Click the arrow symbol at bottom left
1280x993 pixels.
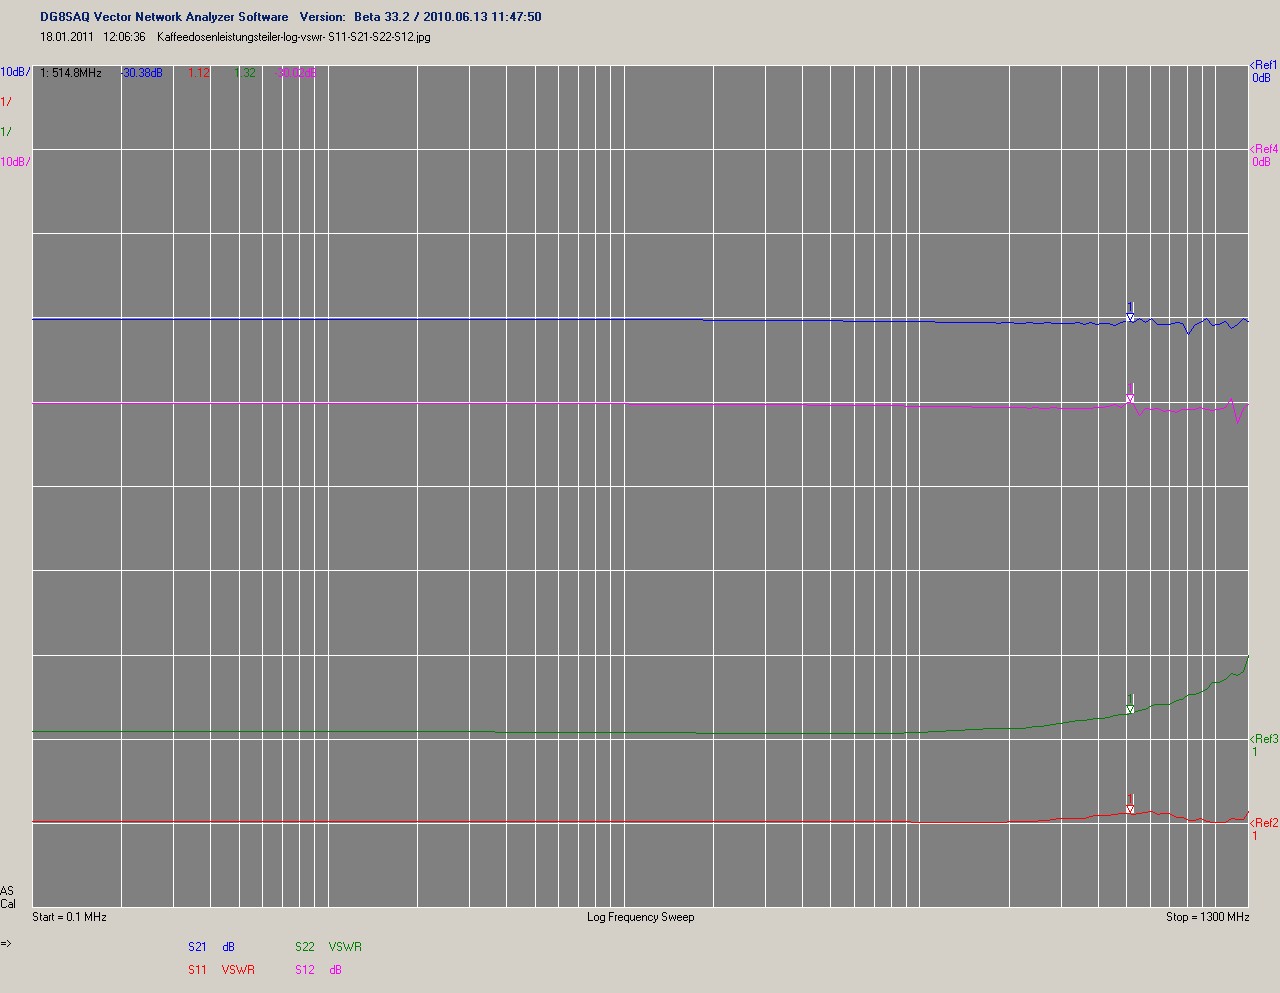click(6, 943)
